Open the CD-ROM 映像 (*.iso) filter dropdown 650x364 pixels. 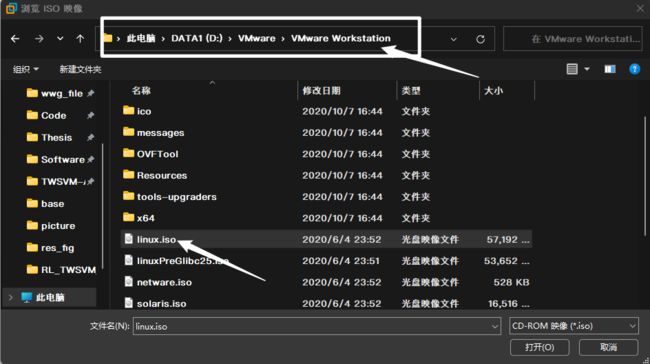[x=574, y=326]
